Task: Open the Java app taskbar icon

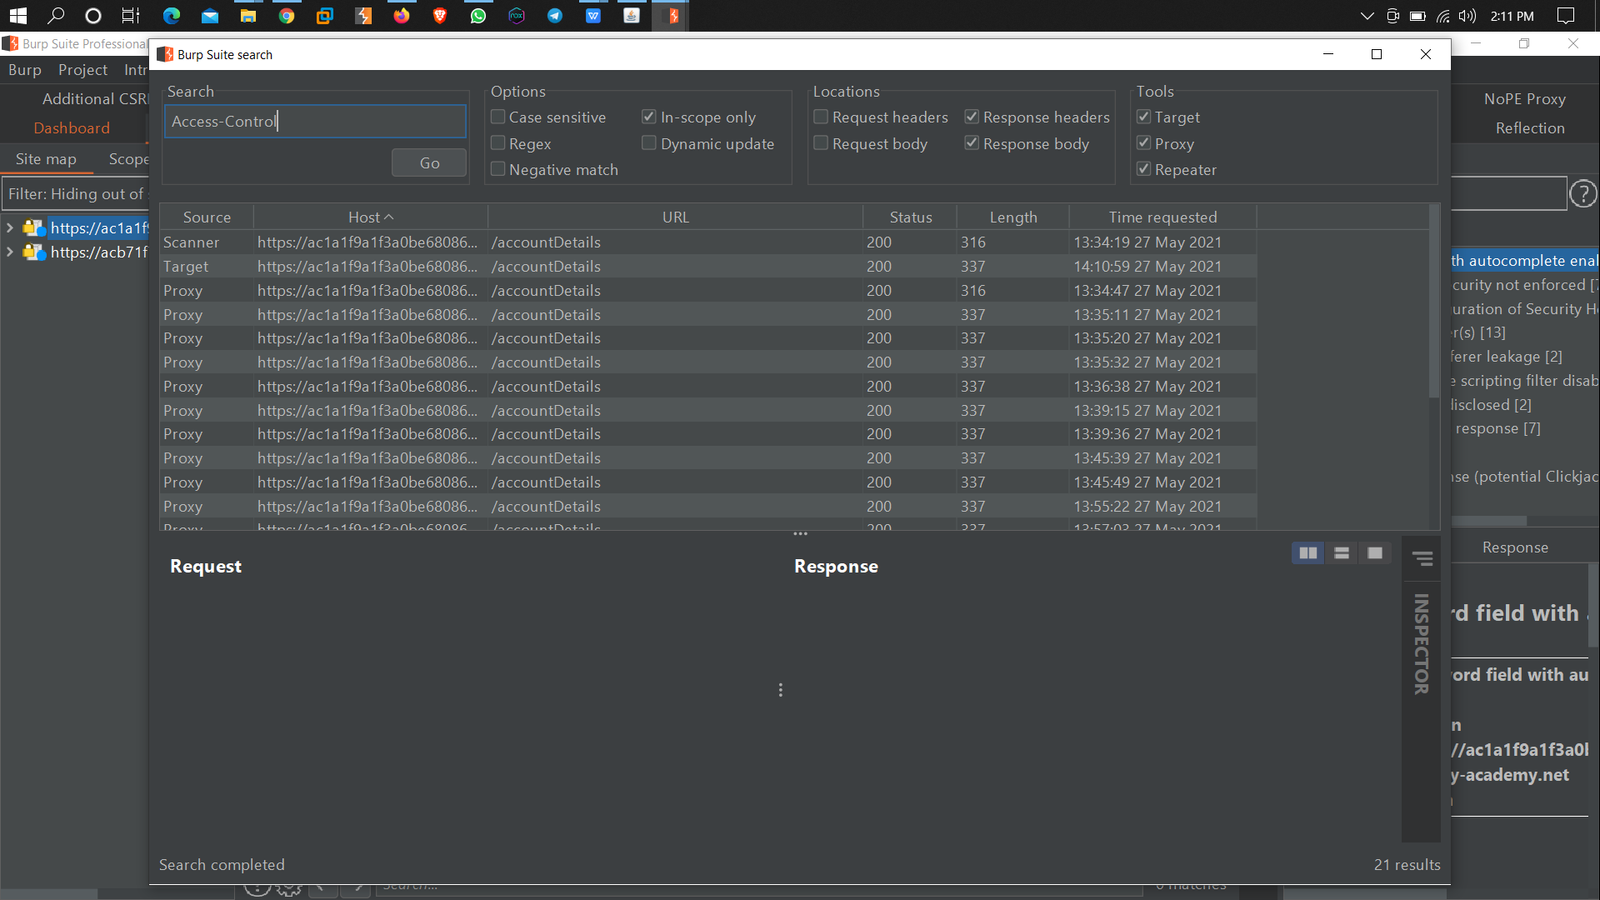Action: click(632, 16)
